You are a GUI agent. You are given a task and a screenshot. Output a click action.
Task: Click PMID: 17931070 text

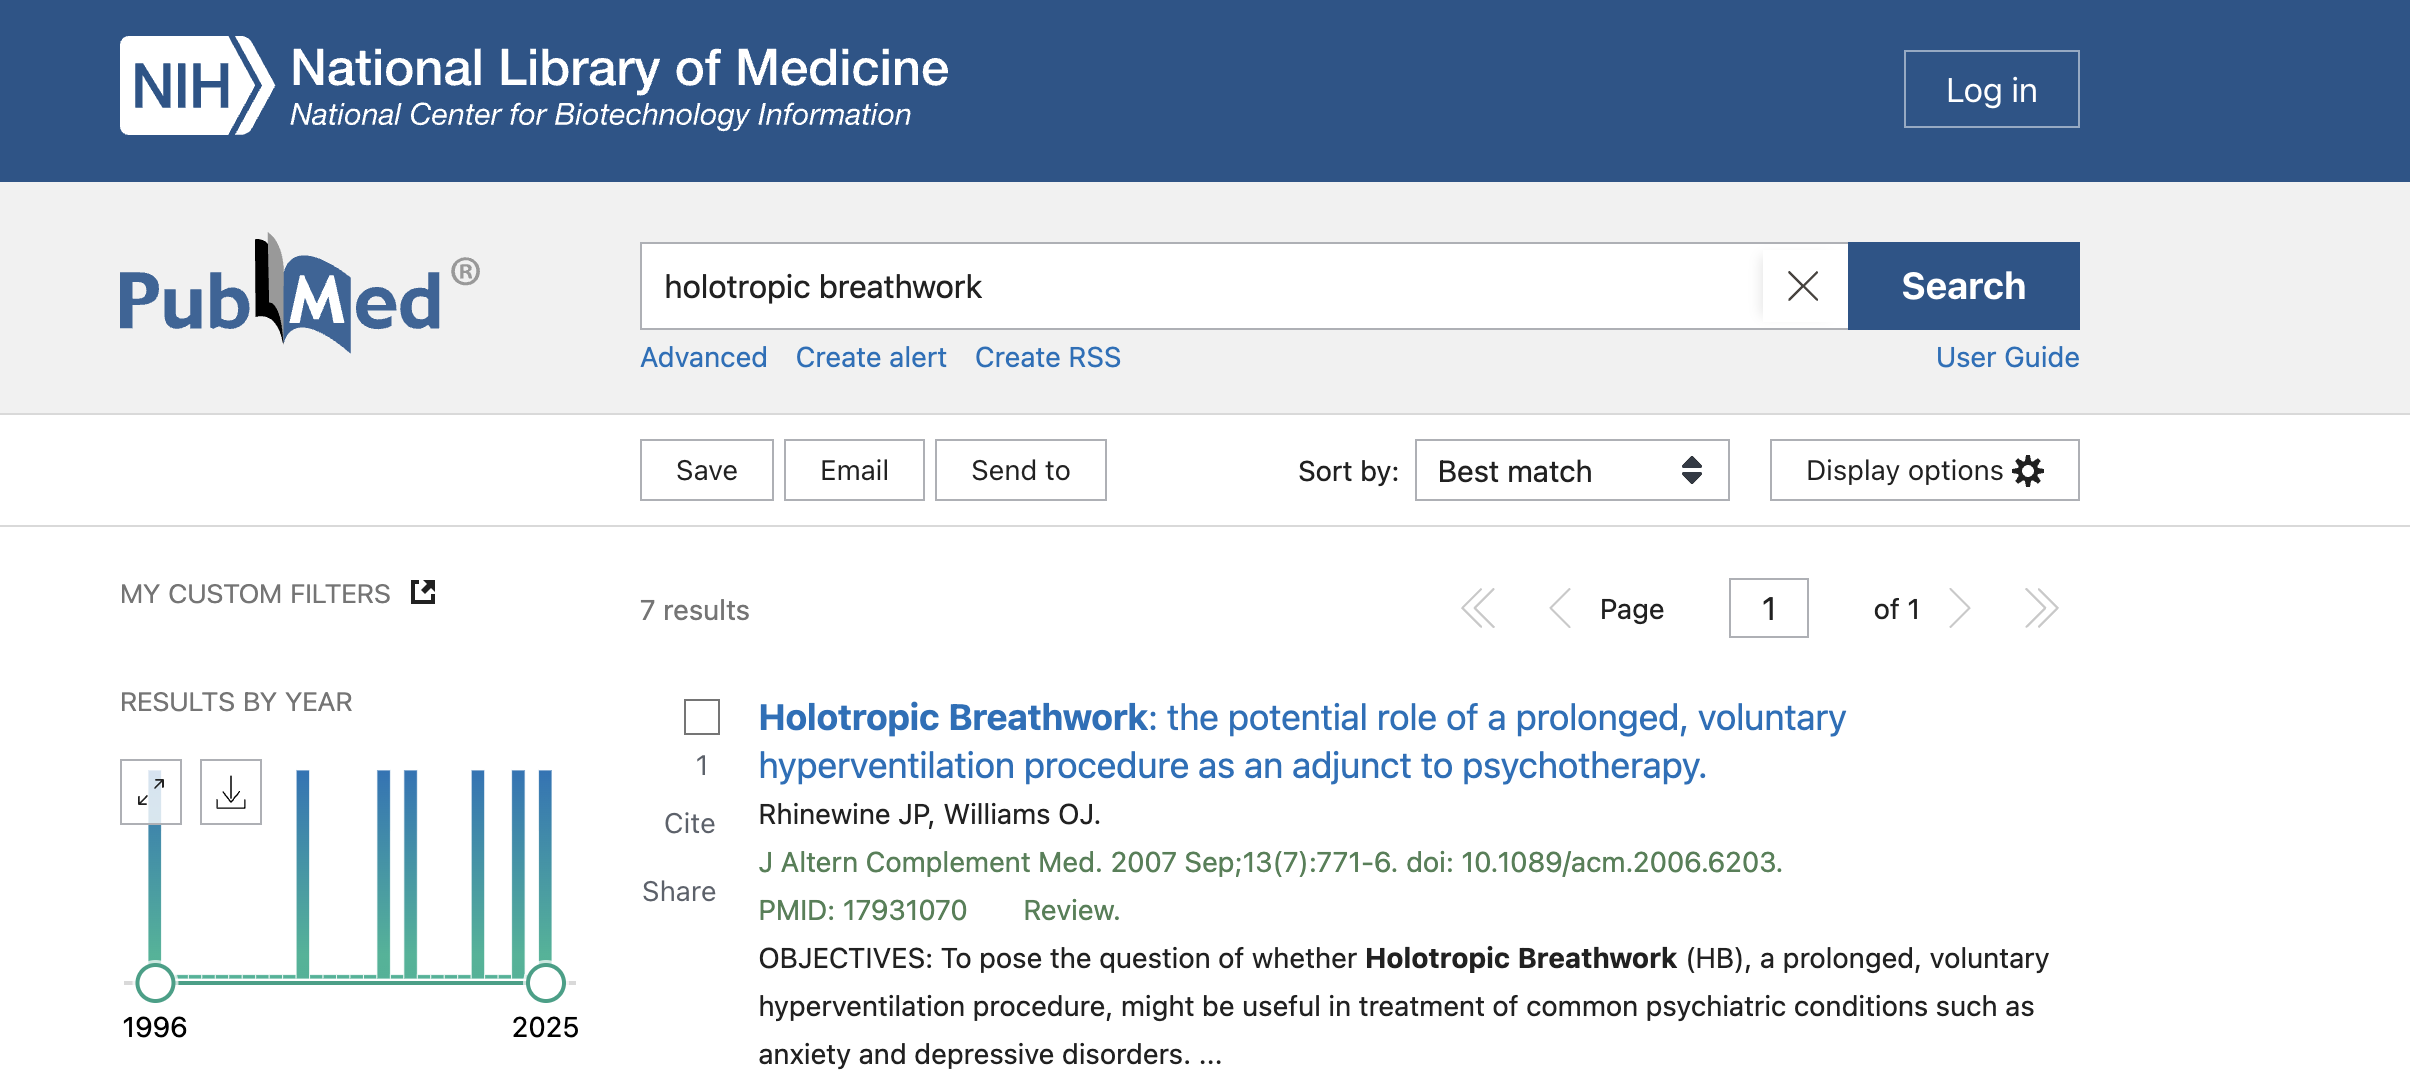click(x=863, y=910)
